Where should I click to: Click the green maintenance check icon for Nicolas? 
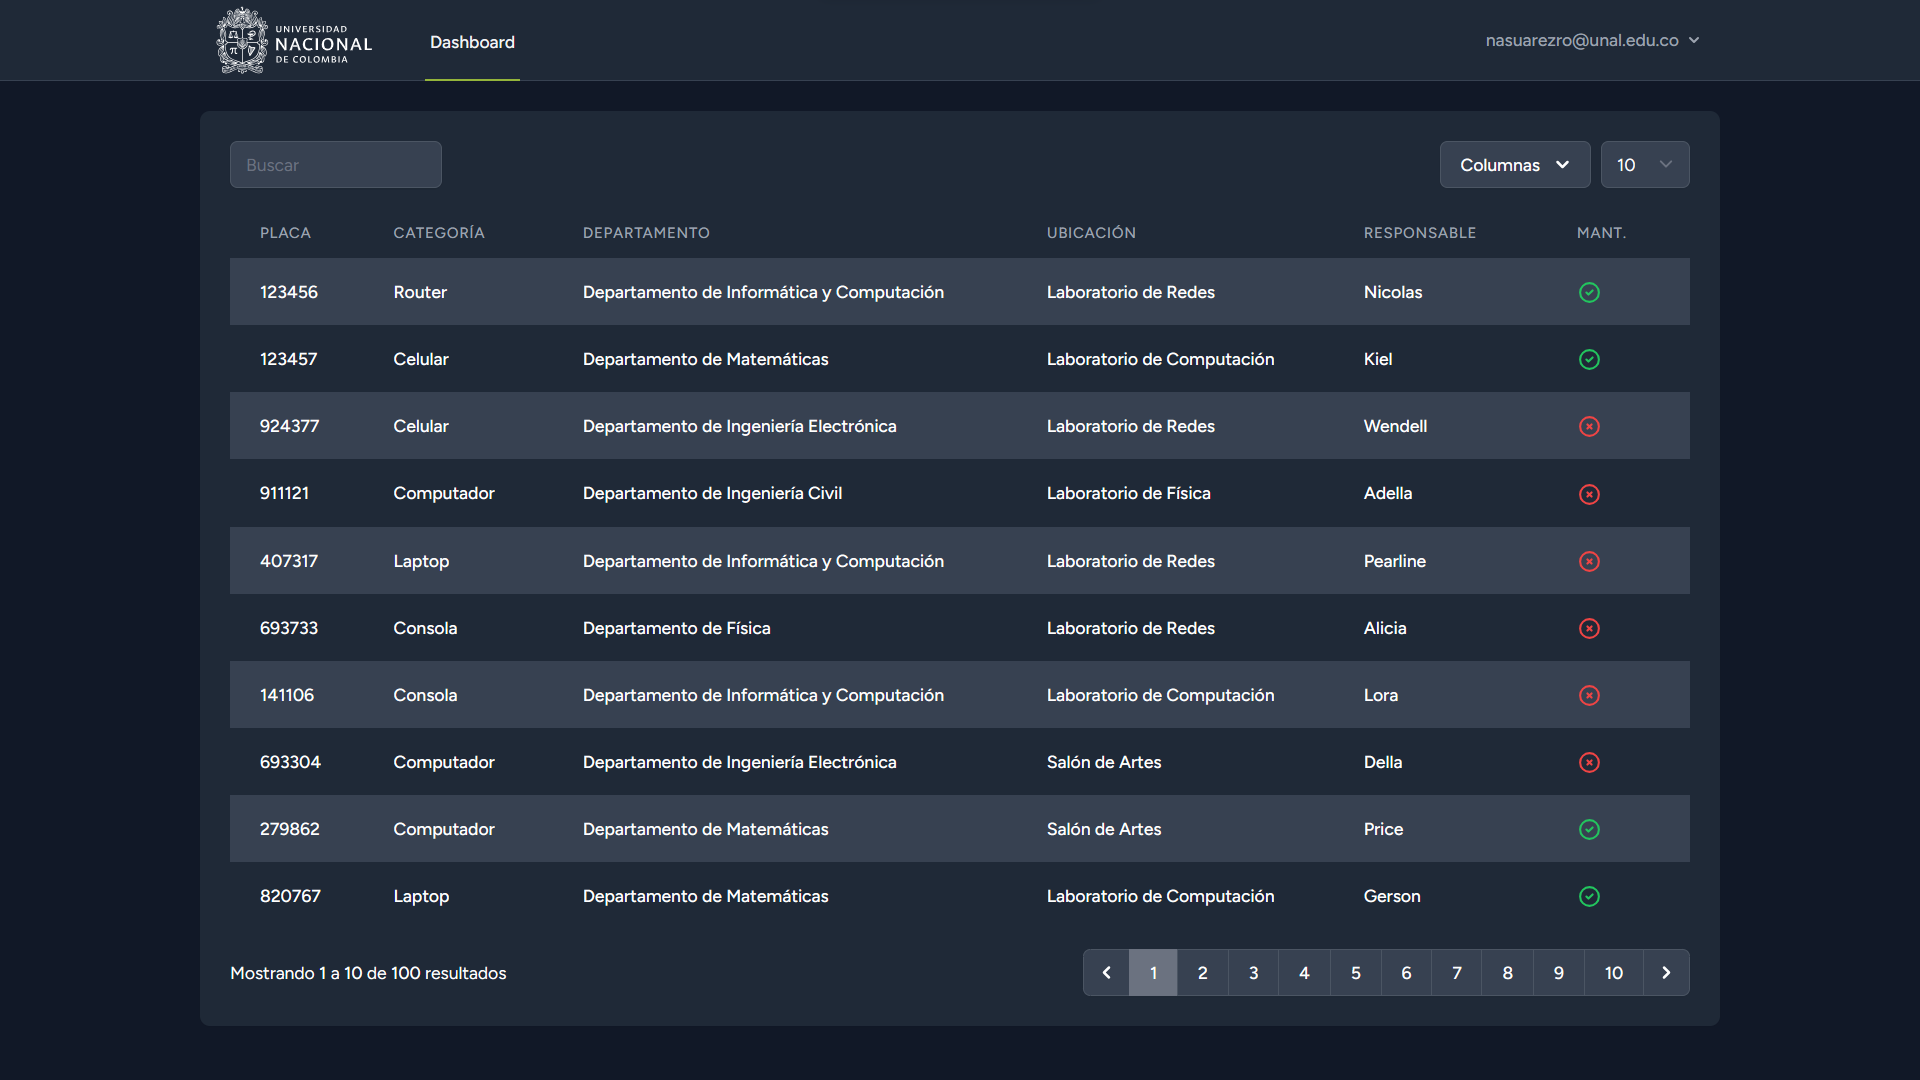(x=1589, y=292)
